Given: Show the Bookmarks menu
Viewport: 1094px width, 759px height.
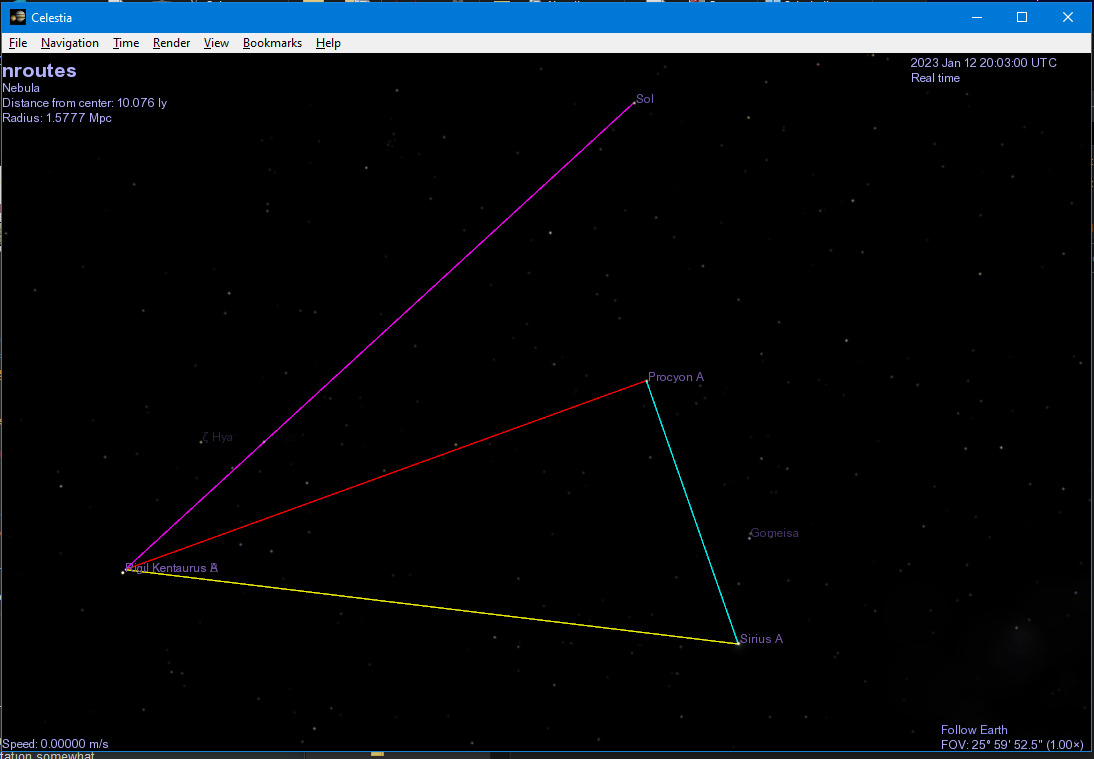Looking at the screenshot, I should click(272, 43).
